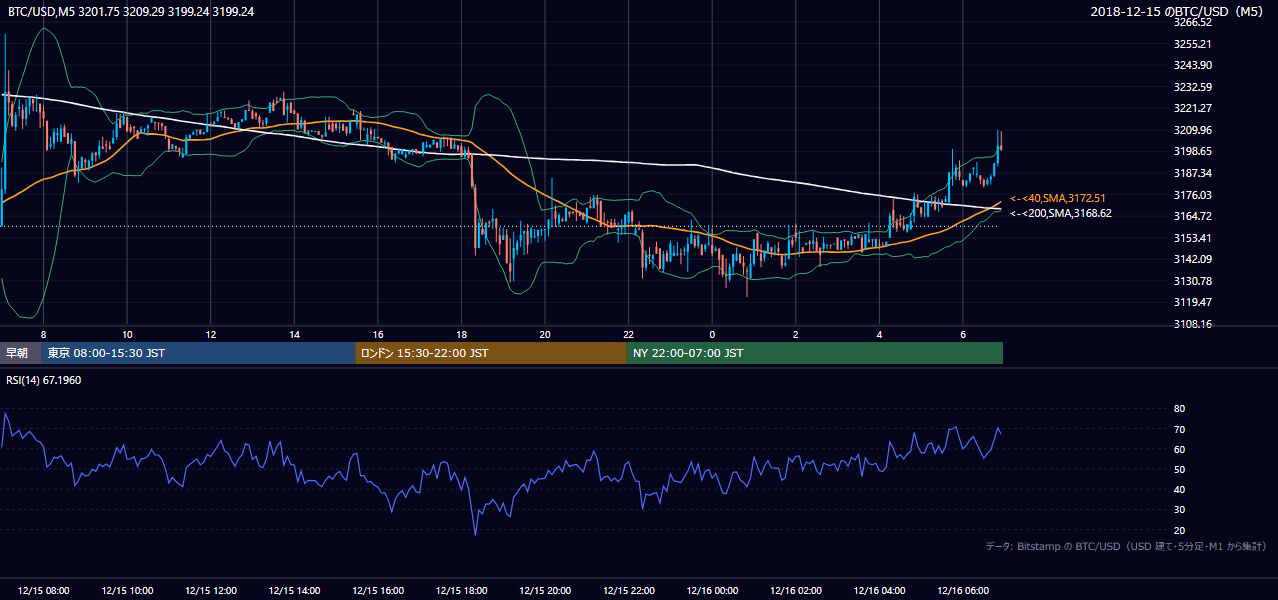
Task: Click the NY 22:00-07:00 JST session bar
Action: [815, 353]
